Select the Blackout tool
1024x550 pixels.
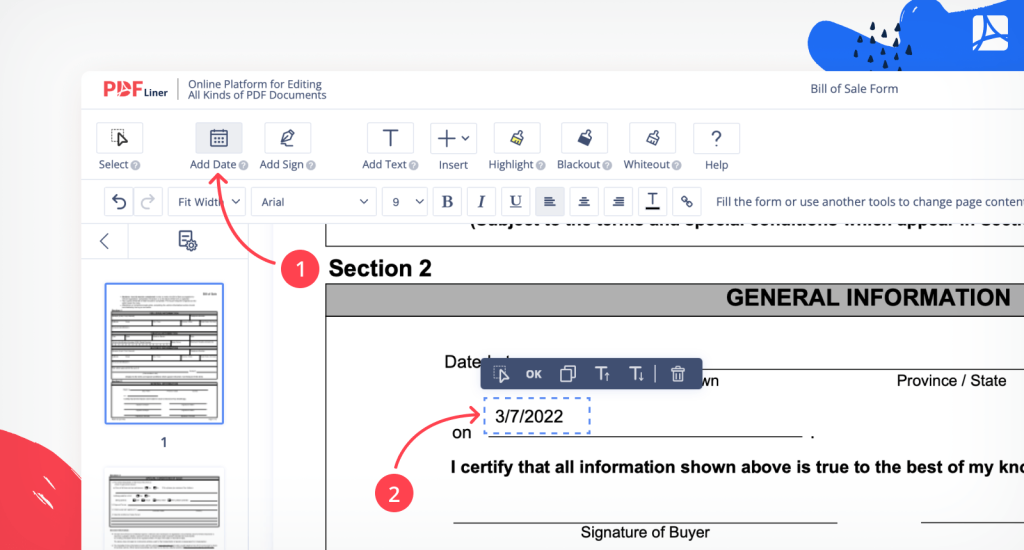(x=584, y=139)
